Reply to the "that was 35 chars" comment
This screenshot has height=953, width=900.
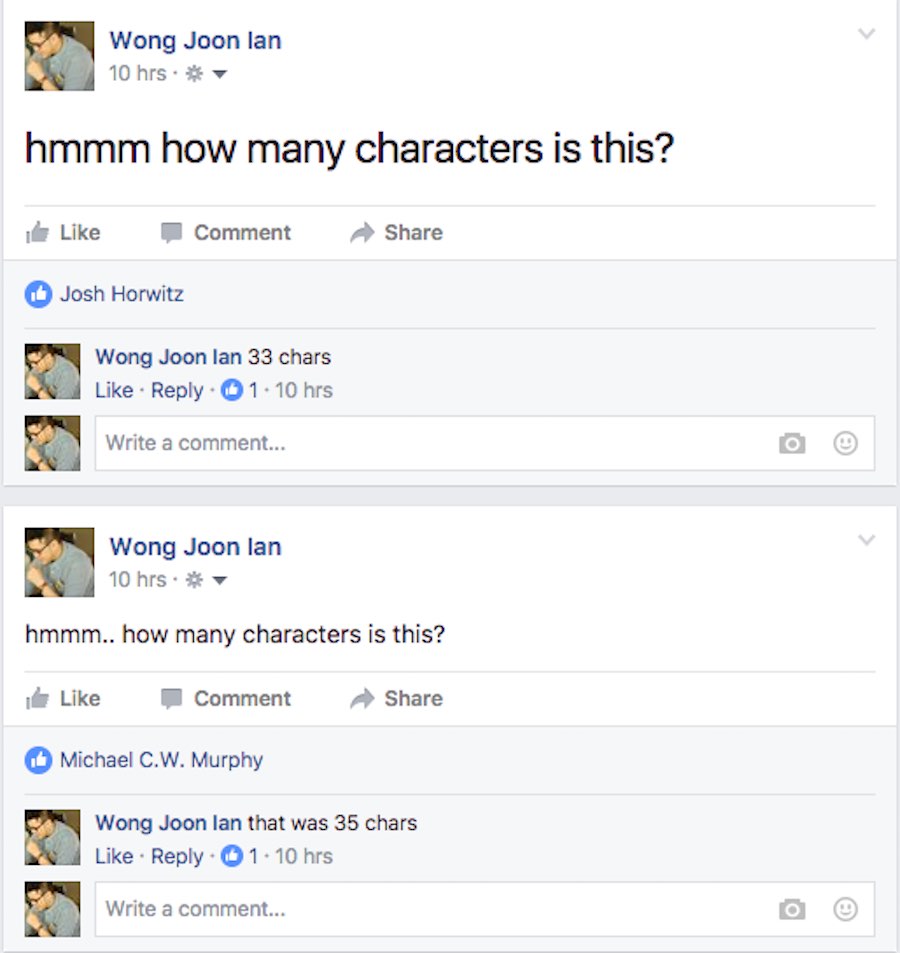click(177, 856)
